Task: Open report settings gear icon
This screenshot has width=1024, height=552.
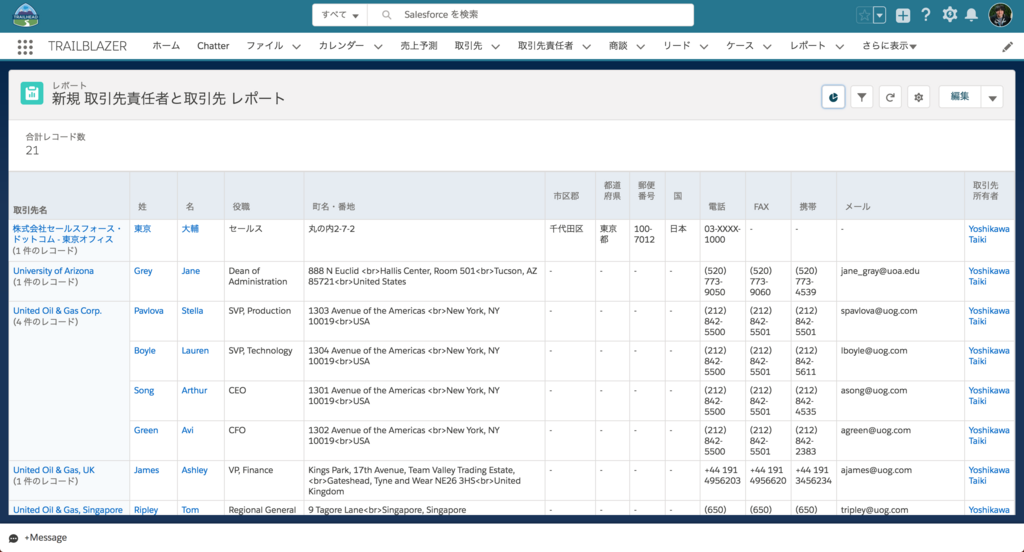Action: (x=919, y=97)
